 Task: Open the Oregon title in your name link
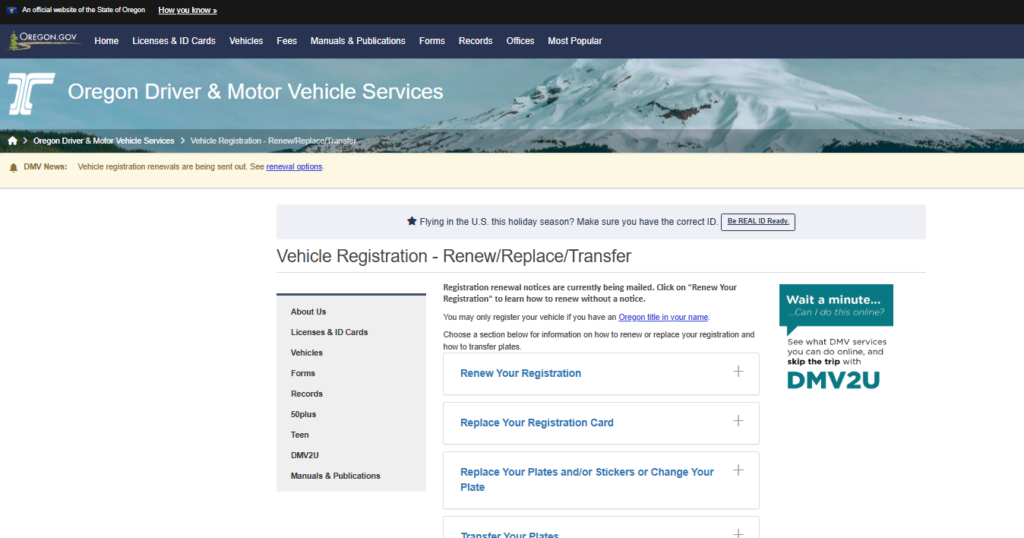pyautogui.click(x=663, y=317)
